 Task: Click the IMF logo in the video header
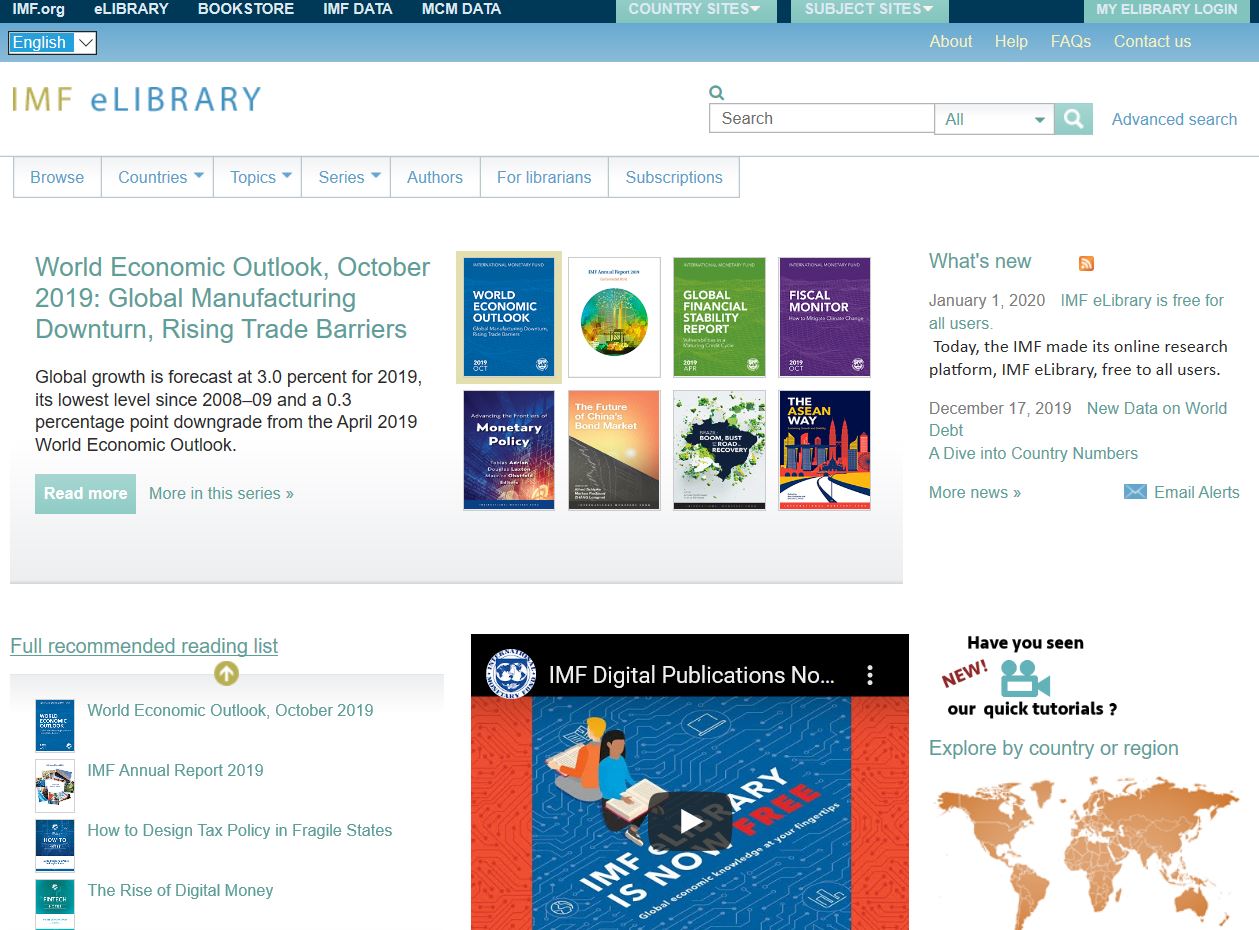tap(511, 674)
